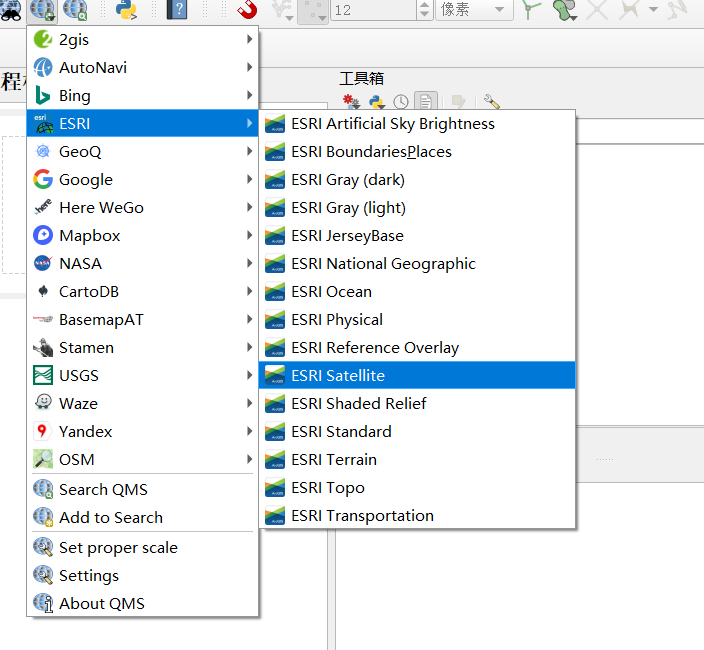This screenshot has width=704, height=650.
Task: Add ESRI JerseyBase layer
Action: point(417,235)
